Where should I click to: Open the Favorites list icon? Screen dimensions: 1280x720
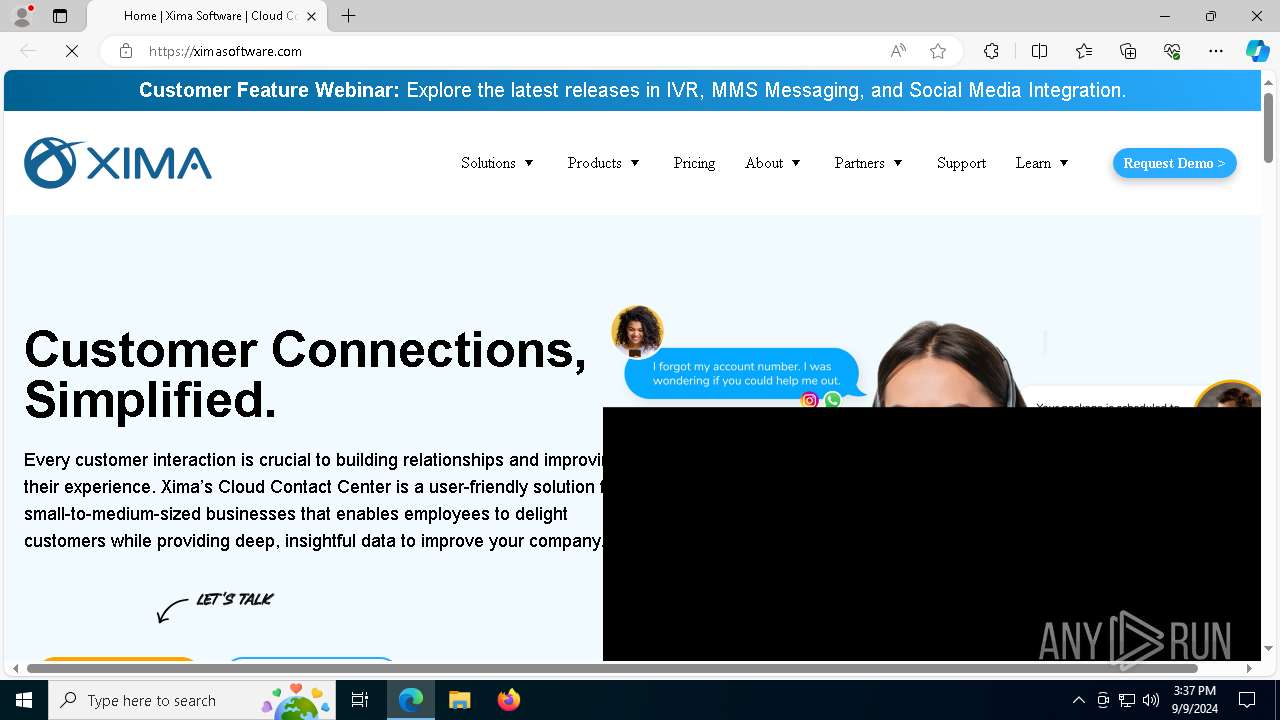[x=1084, y=51]
